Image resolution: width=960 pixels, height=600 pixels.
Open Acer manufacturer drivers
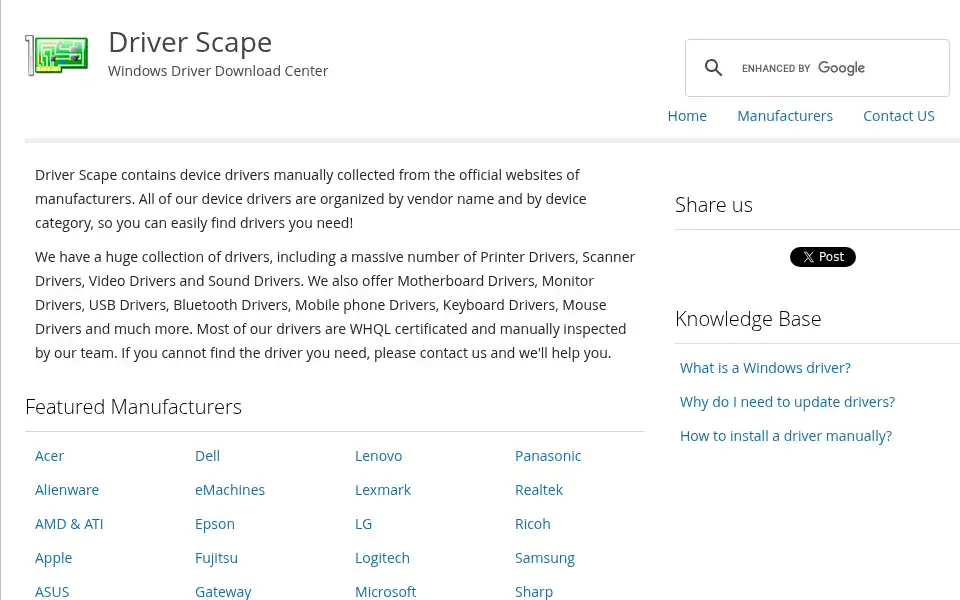[x=49, y=456]
